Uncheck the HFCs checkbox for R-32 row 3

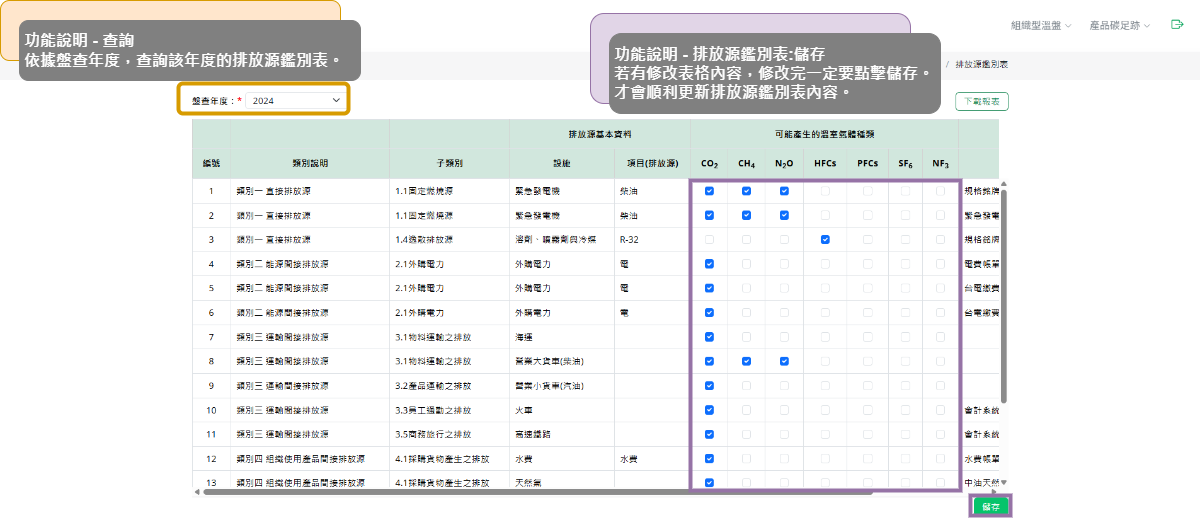pos(825,240)
